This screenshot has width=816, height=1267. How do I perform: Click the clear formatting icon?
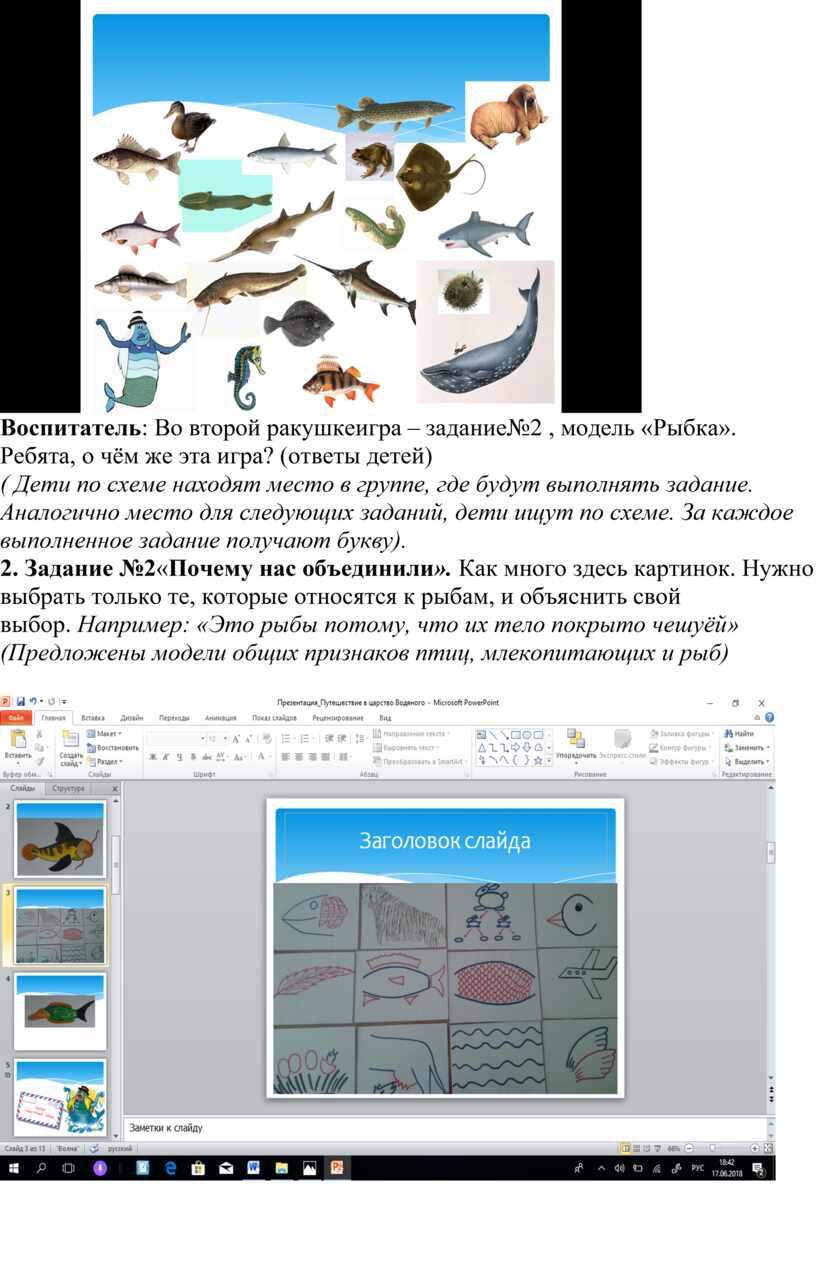pyautogui.click(x=266, y=738)
